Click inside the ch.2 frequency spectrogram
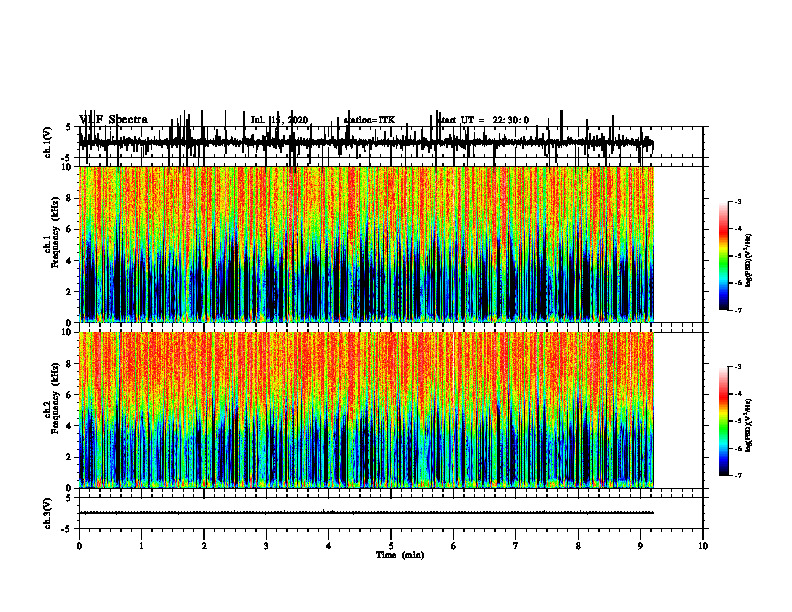792x612 pixels. (x=366, y=410)
